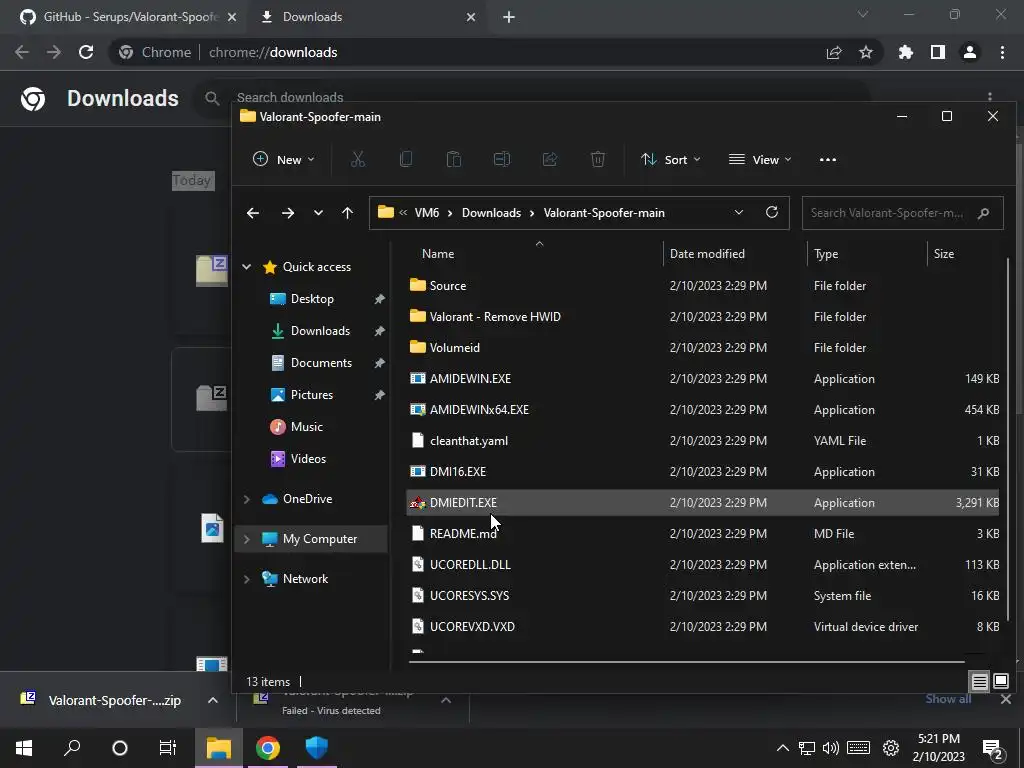The height and width of the screenshot is (768, 1024).
Task: Open a new Chrome tab
Action: 509,17
